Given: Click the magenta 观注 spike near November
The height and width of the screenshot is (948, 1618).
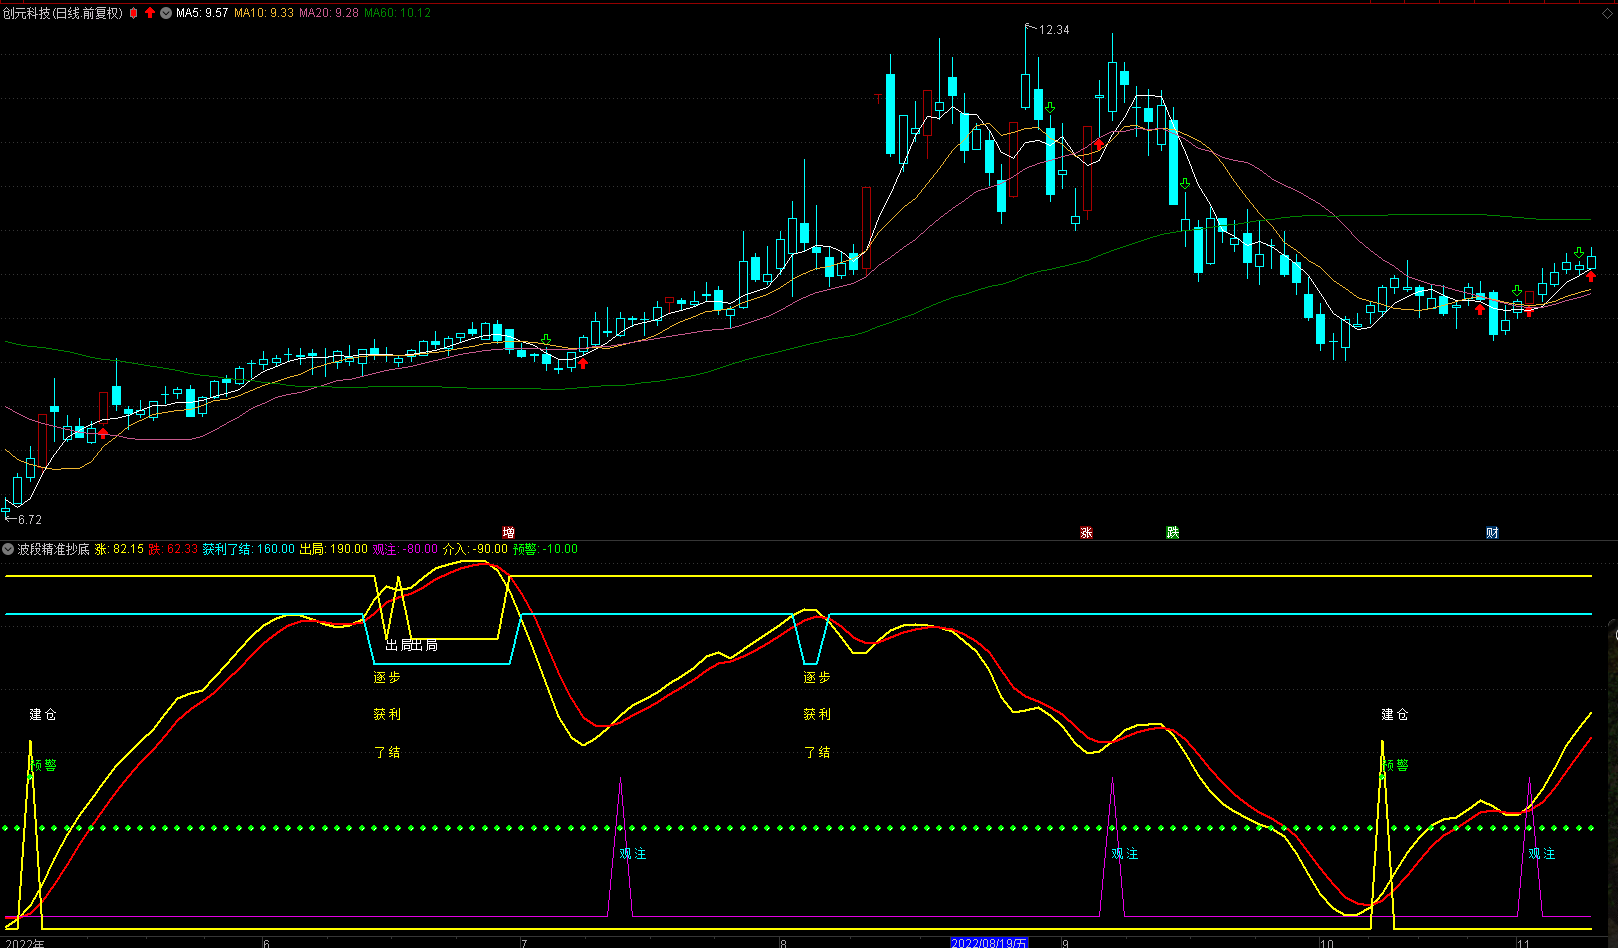Looking at the screenshot, I should [x=1530, y=848].
